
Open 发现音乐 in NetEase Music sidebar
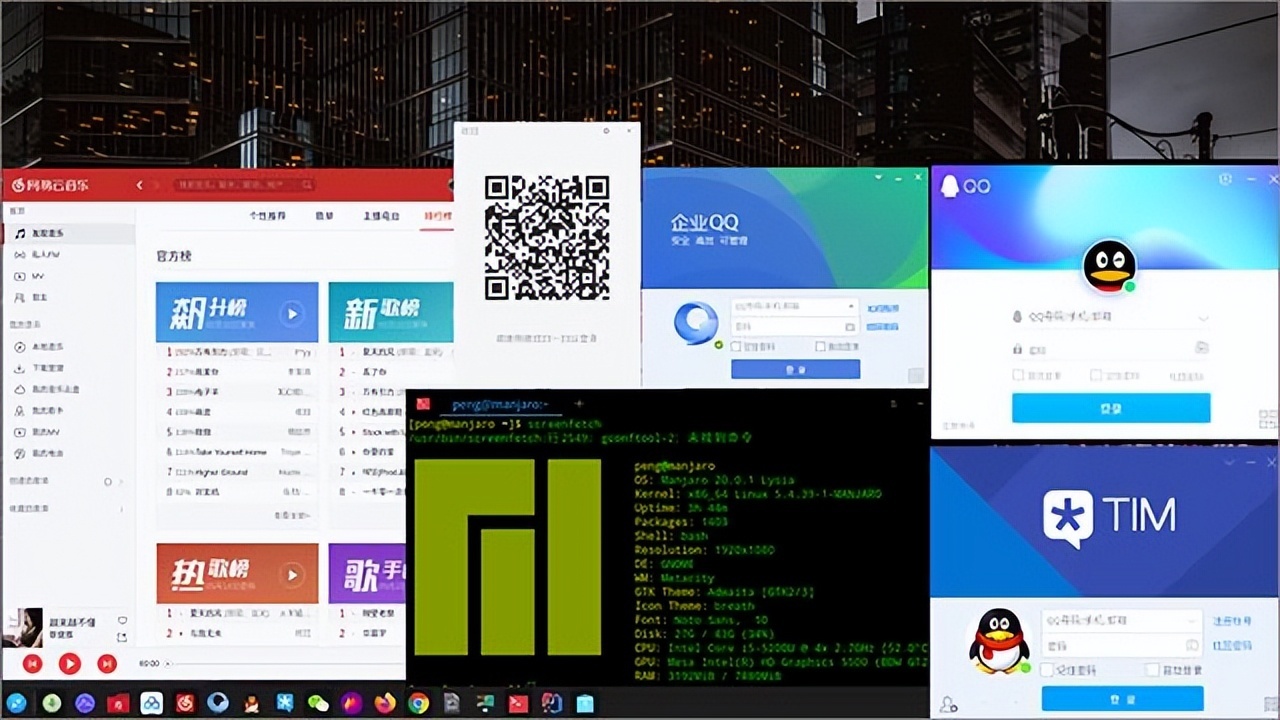click(x=67, y=233)
